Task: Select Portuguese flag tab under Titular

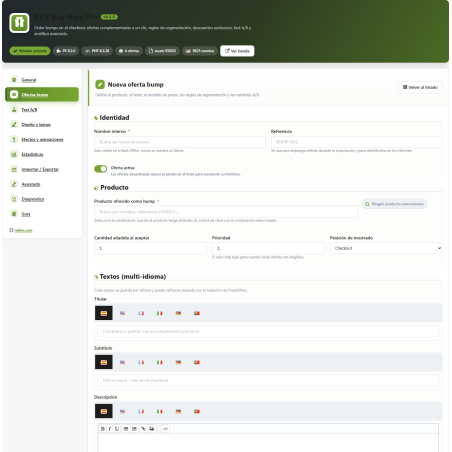Action: coord(197,313)
